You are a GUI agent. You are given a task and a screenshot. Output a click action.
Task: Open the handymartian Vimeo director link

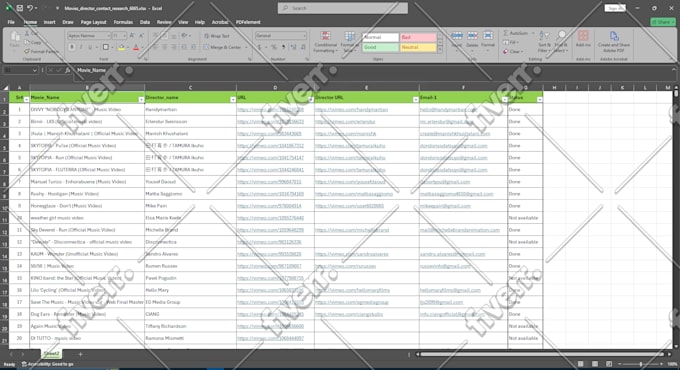click(351, 110)
